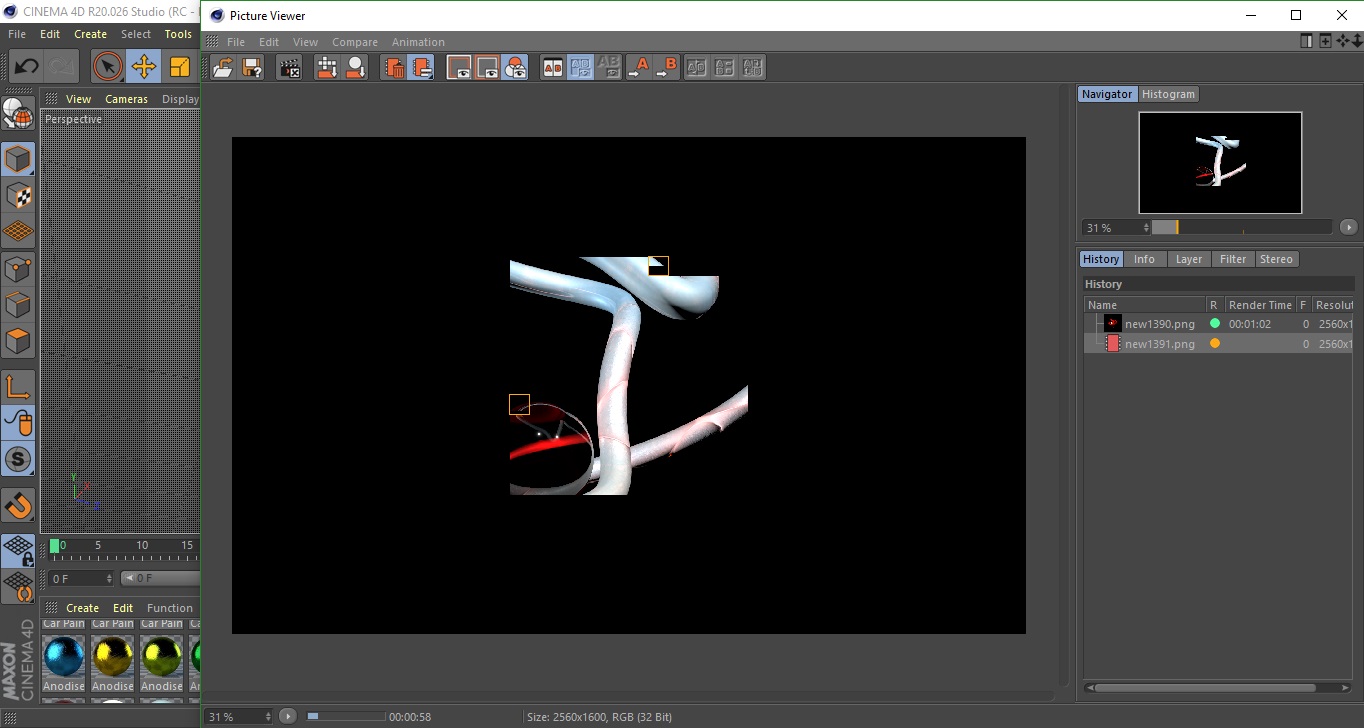Toggle the Enable Axis L-shaped icon
Image resolution: width=1364 pixels, height=728 pixels.
18,387
